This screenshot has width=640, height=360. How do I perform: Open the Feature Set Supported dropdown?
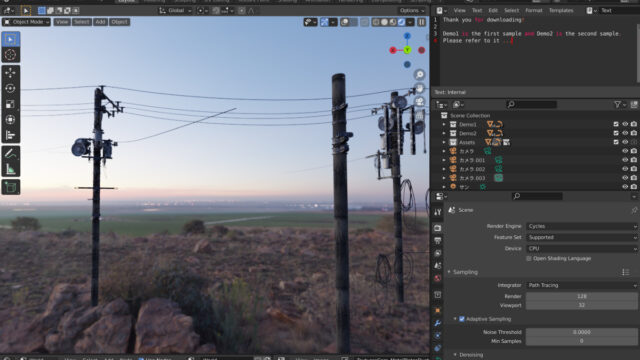pos(581,237)
